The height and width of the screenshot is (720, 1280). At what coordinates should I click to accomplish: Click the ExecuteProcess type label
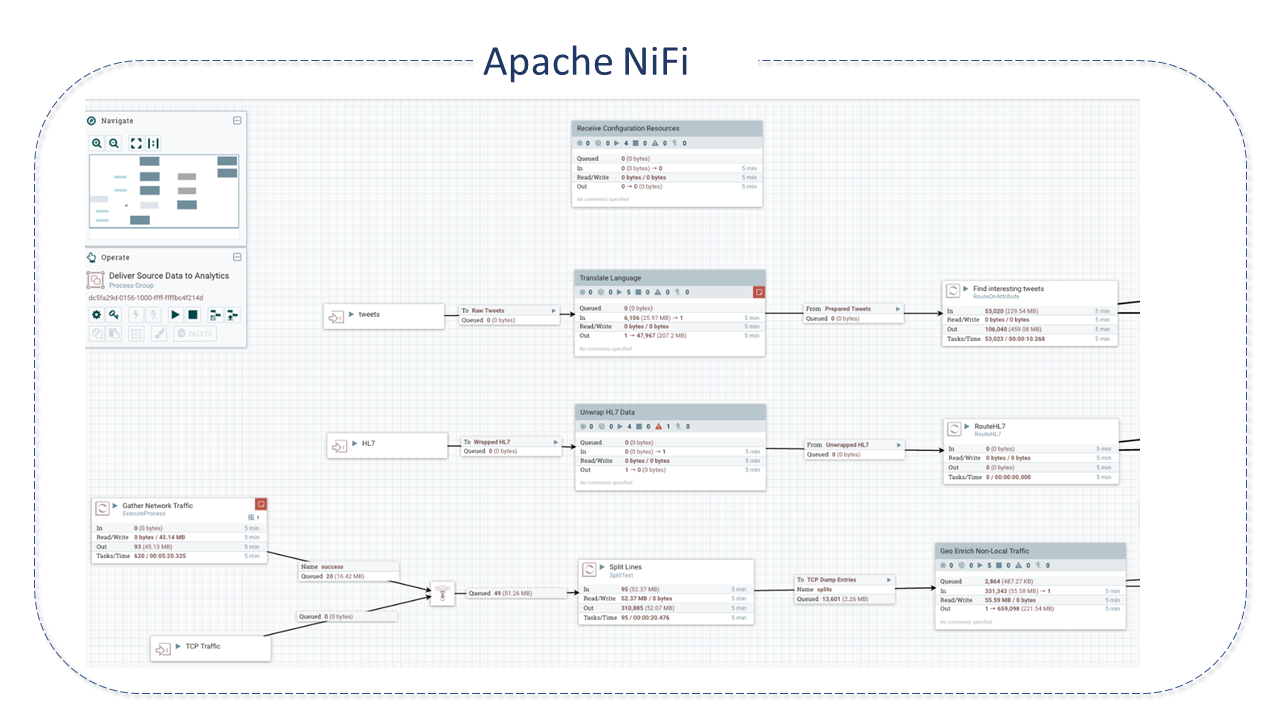click(142, 513)
